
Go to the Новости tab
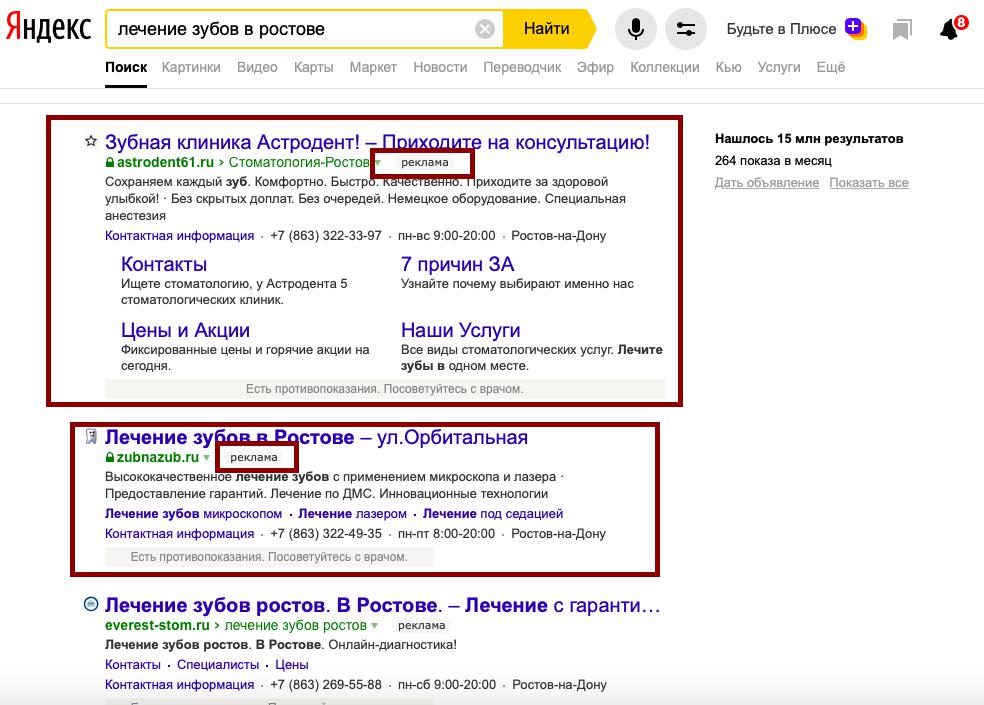pyautogui.click(x=441, y=67)
